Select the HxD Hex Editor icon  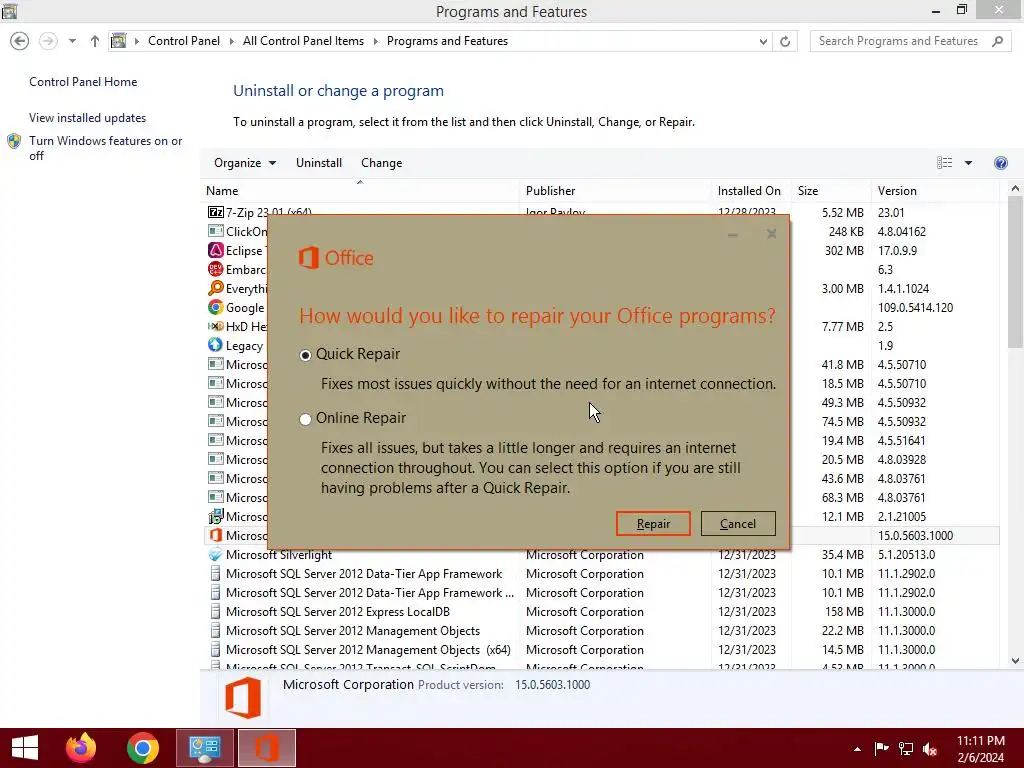click(216, 326)
